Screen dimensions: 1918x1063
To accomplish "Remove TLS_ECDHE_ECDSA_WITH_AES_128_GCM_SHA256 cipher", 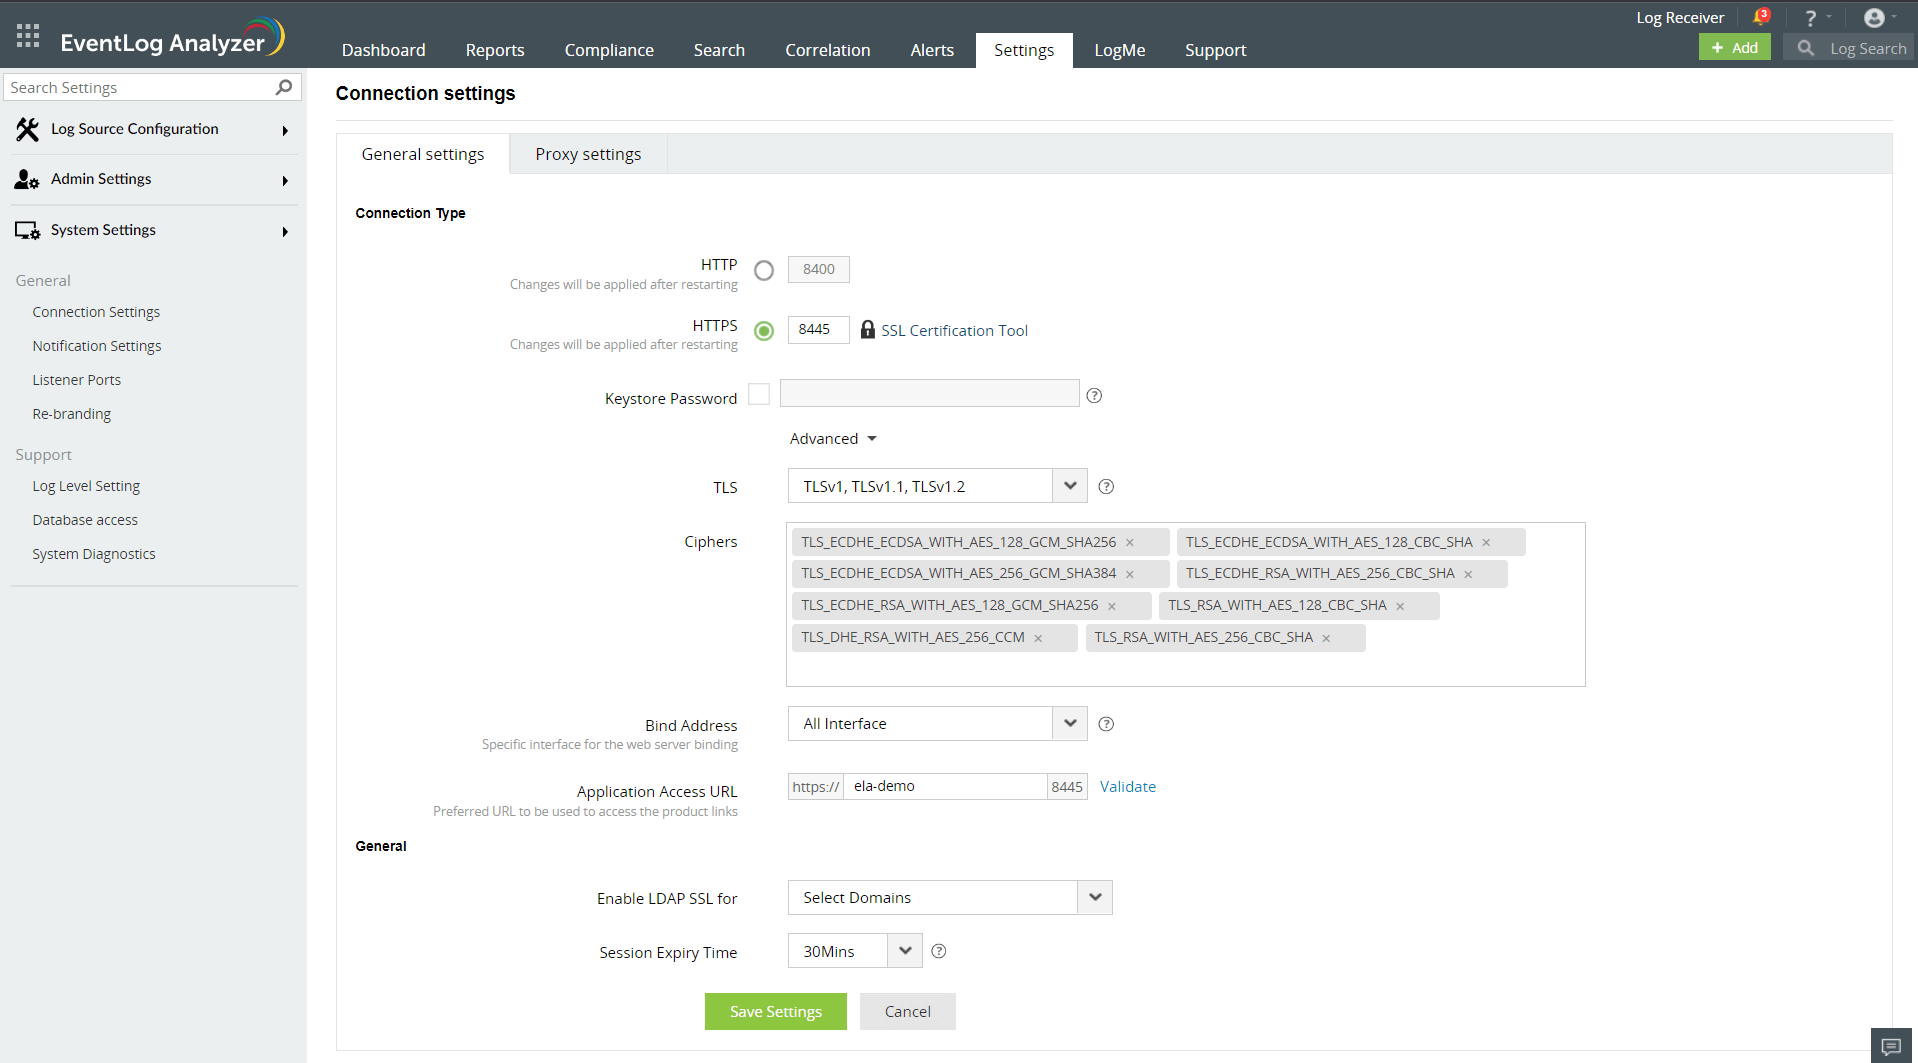I will click(x=1130, y=543).
